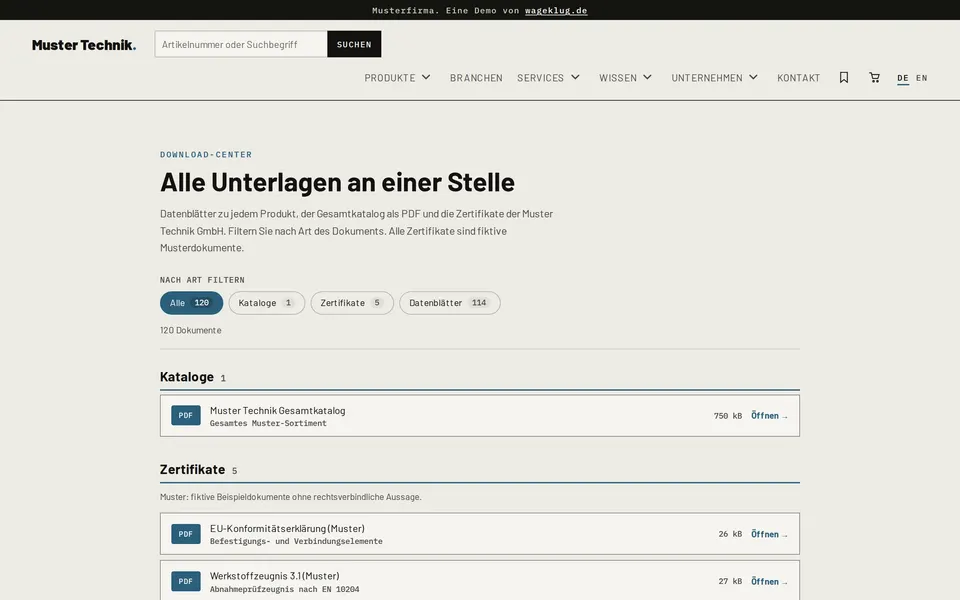Filter documents by Kataloge
960x600 pixels.
[x=266, y=303]
